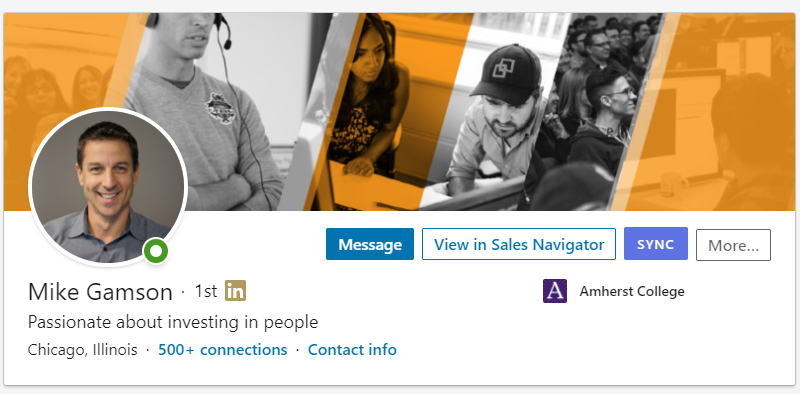Click the green online status indicator
The image size is (800, 394).
click(x=156, y=251)
